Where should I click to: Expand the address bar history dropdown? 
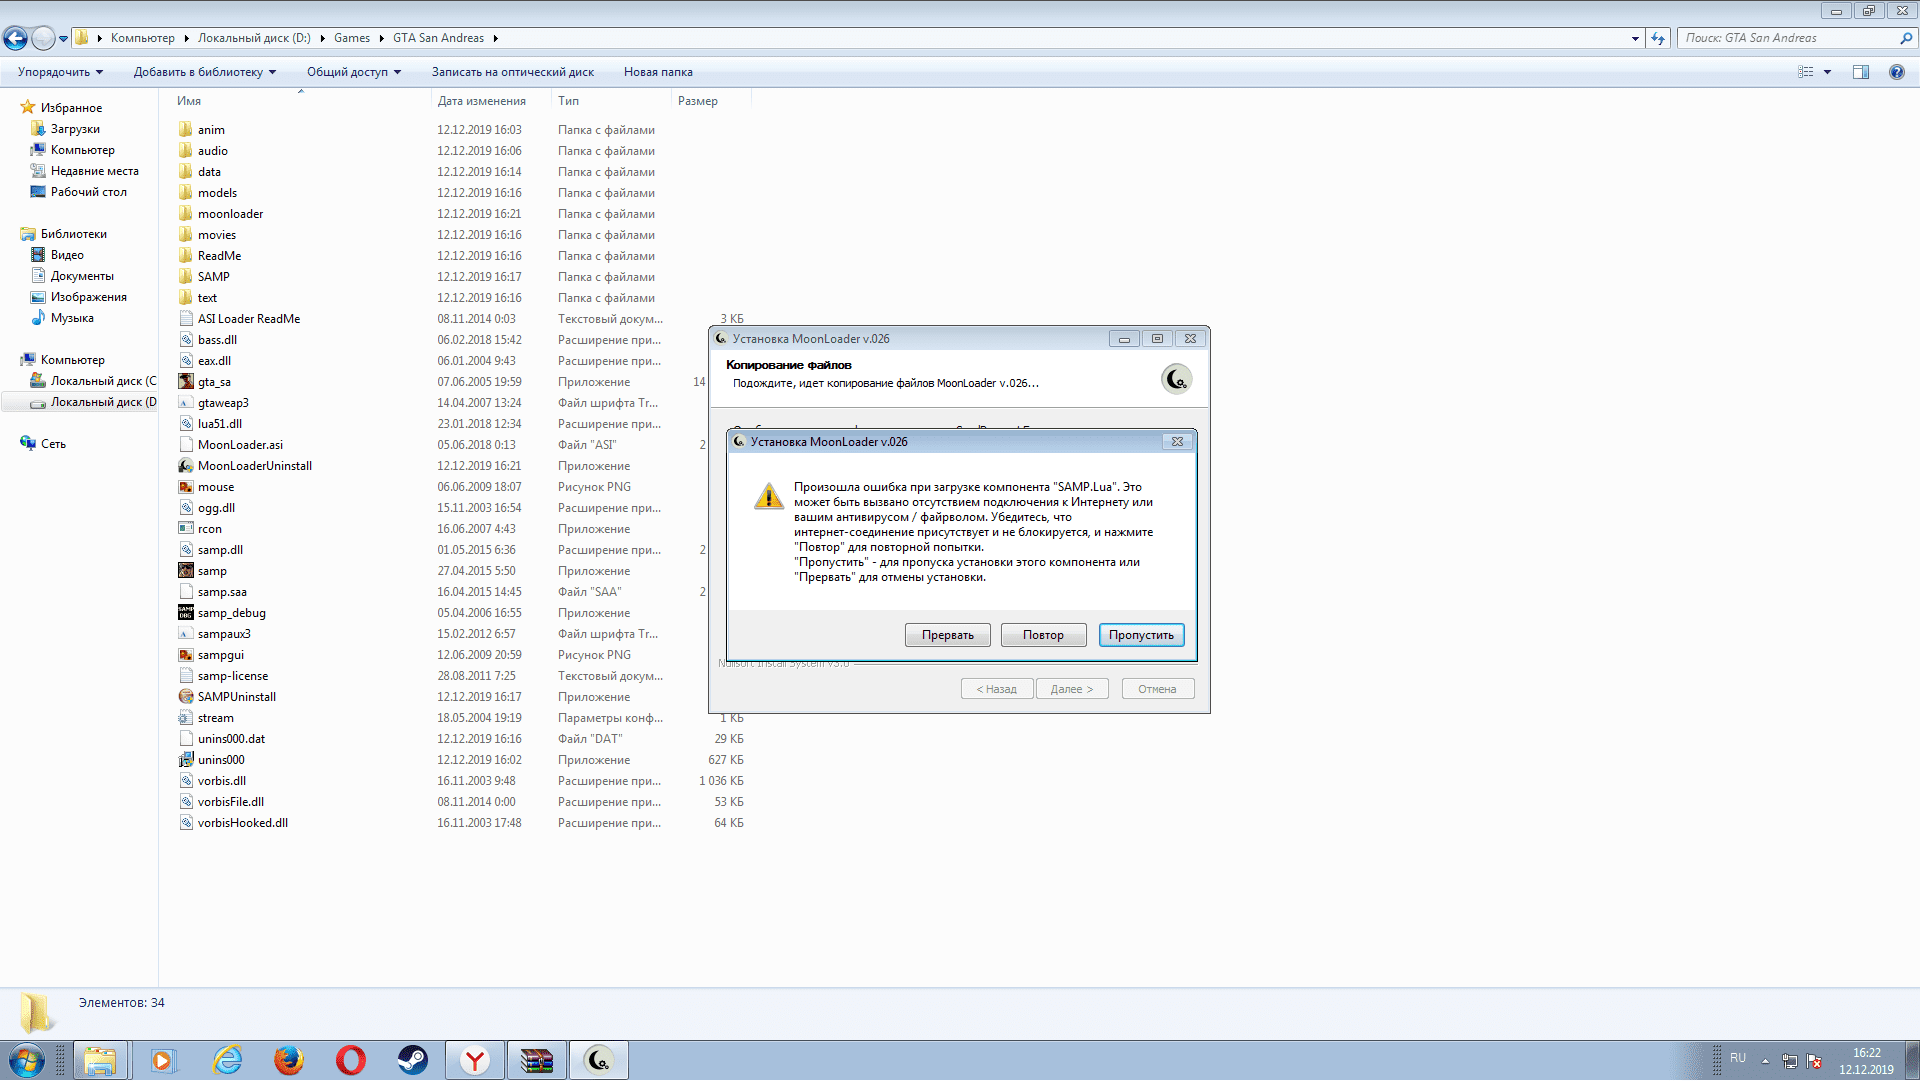1635,38
